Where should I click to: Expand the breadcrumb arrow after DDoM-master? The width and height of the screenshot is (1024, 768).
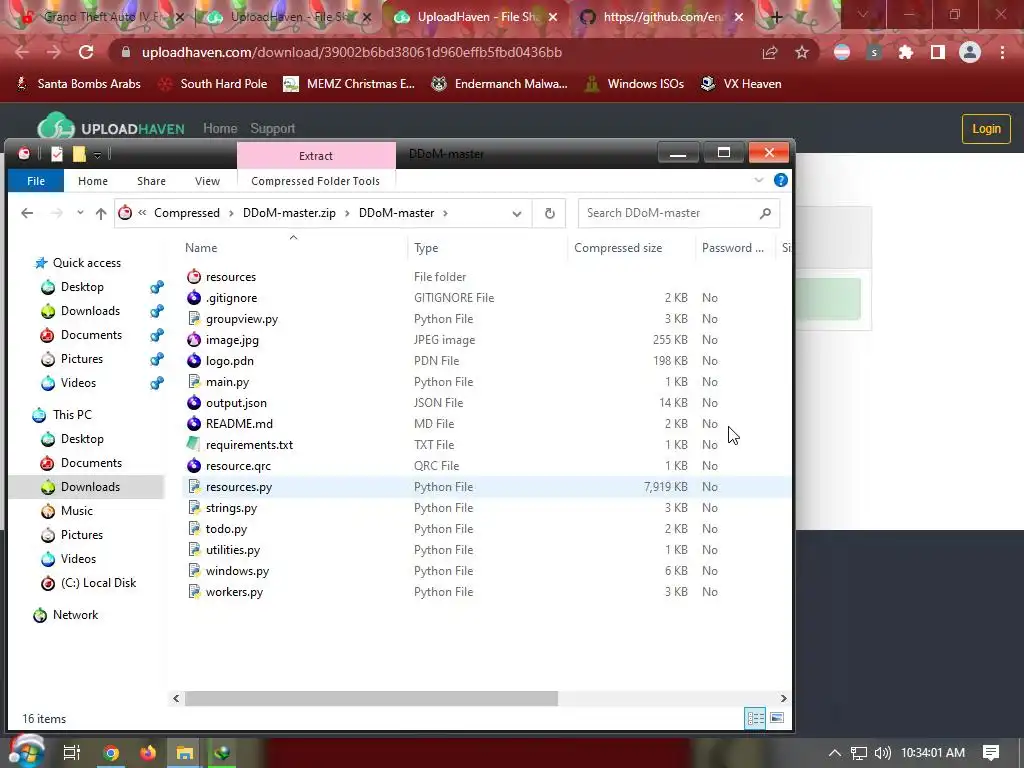click(x=445, y=213)
